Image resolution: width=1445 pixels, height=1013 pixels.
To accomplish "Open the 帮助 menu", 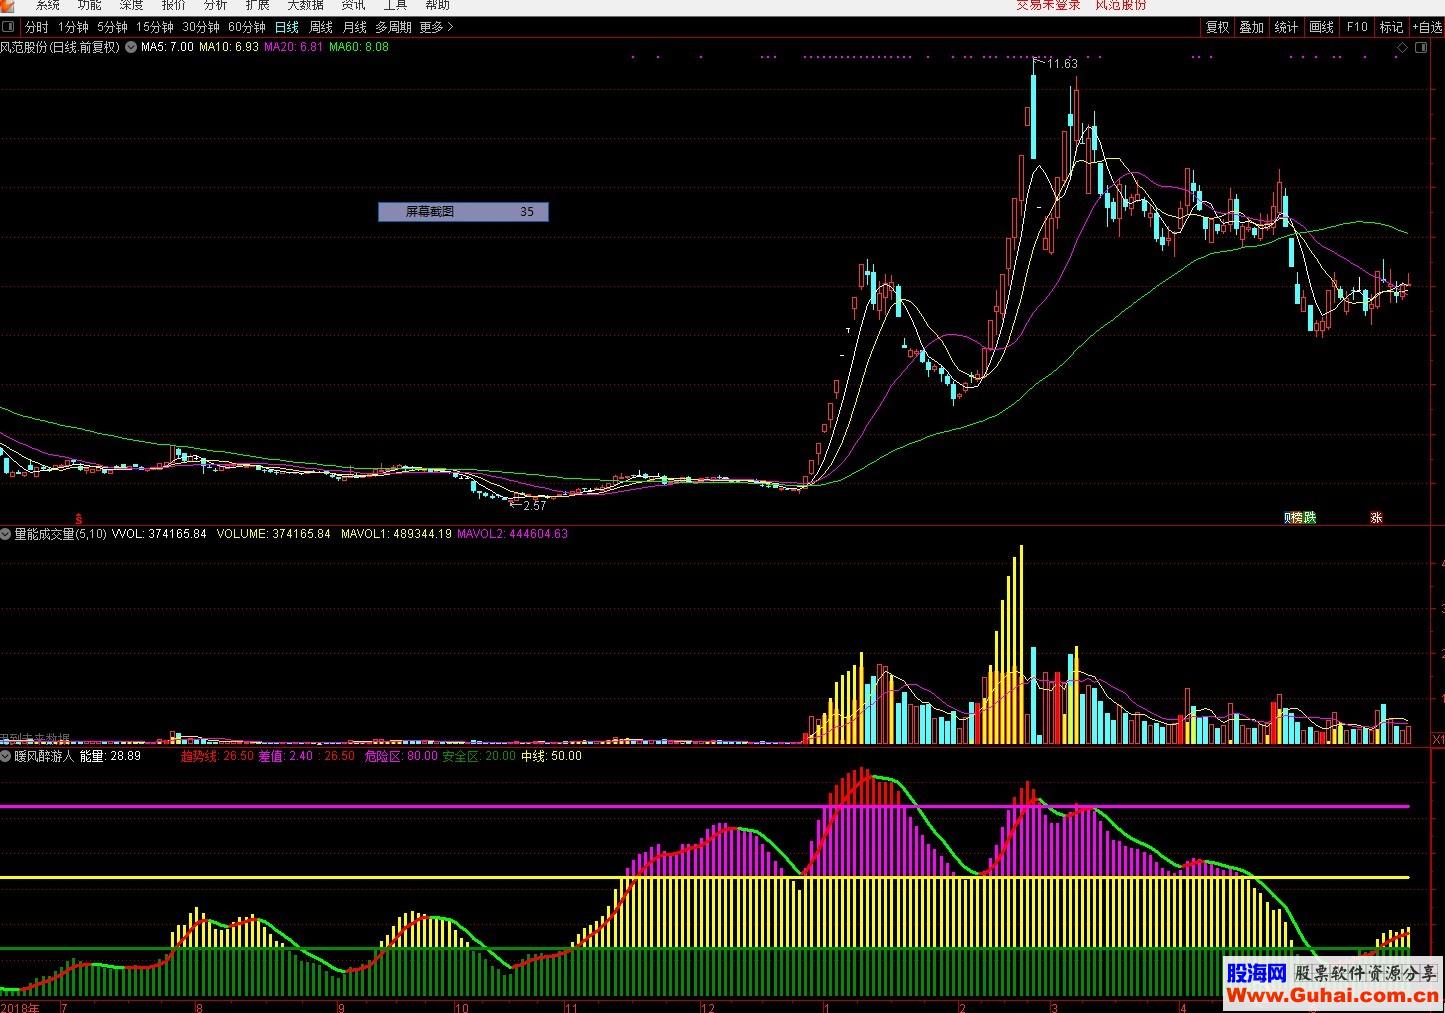I will (x=437, y=5).
